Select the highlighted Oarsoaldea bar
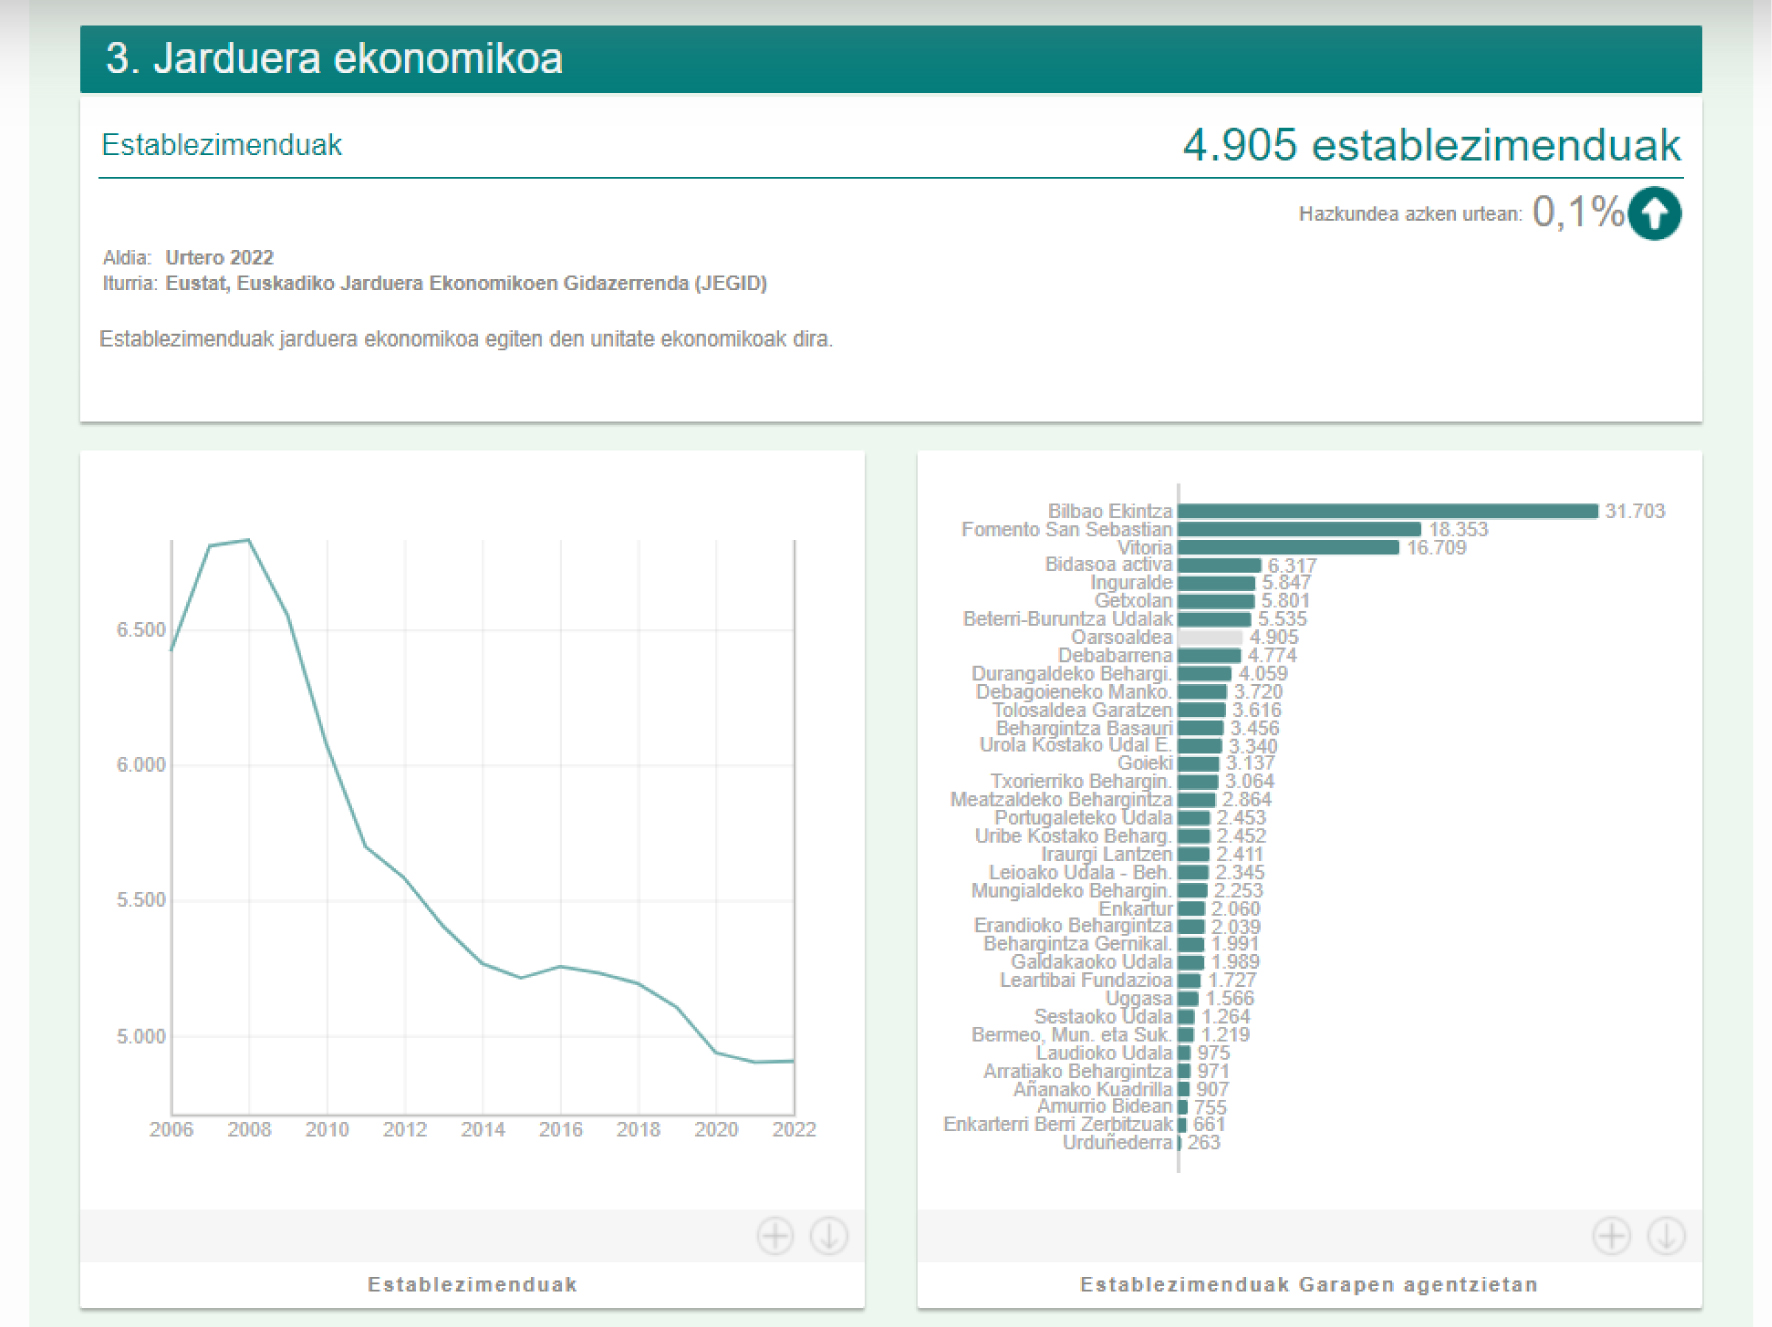Screen dimensions: 1772x1327 [1210, 637]
